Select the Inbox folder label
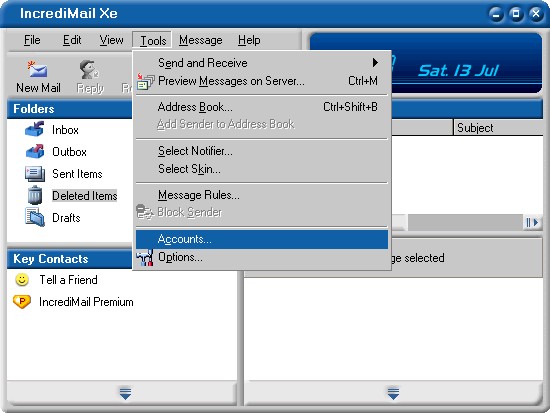The image size is (550, 413). (65, 130)
